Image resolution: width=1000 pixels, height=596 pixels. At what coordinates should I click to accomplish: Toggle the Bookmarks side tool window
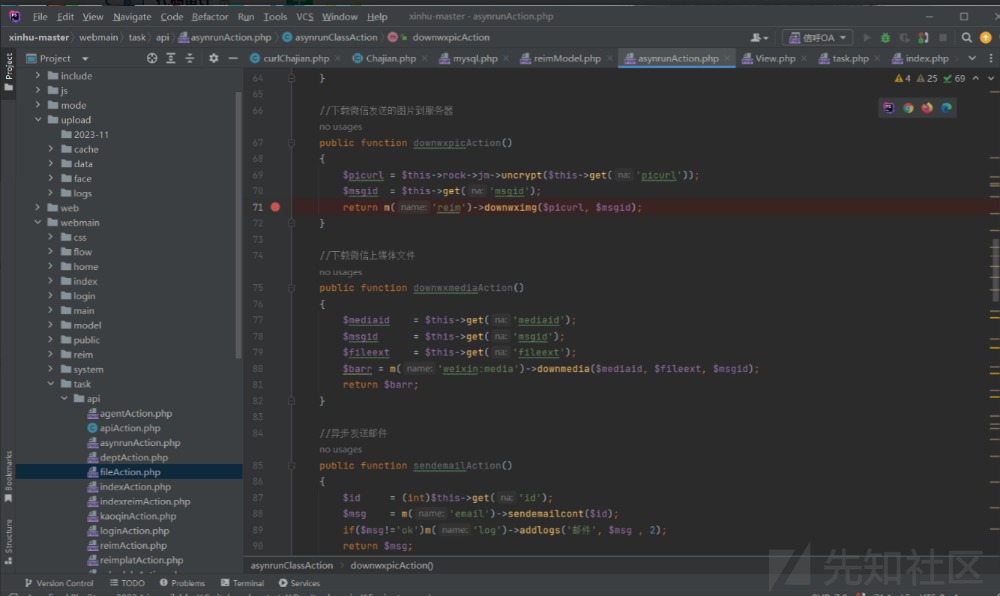click(8, 475)
